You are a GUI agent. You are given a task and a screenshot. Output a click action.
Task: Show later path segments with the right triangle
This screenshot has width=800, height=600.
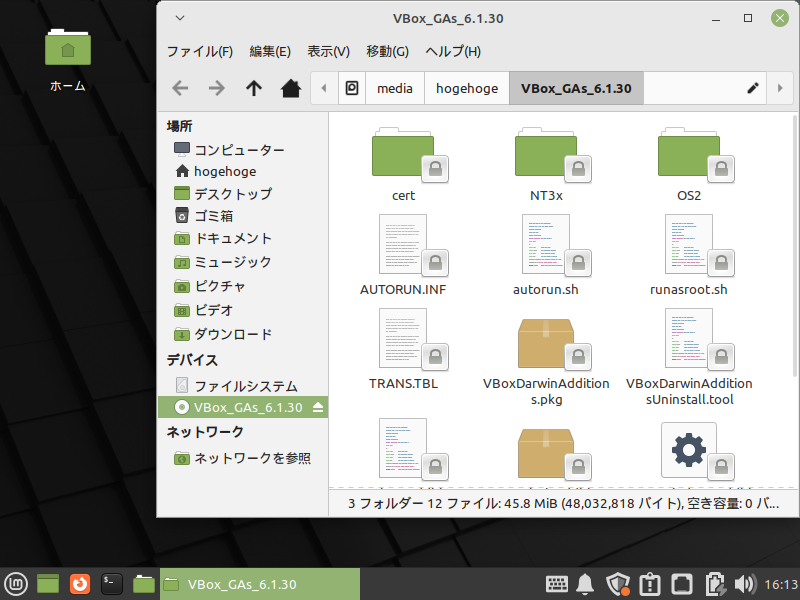(x=780, y=88)
